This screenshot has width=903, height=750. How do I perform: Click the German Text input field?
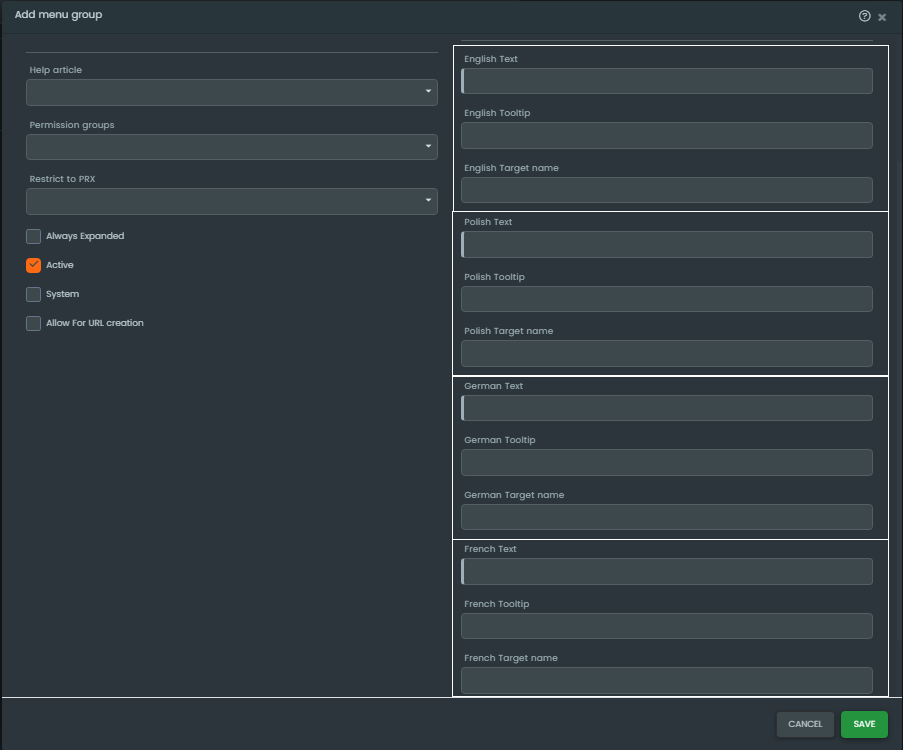(x=667, y=408)
